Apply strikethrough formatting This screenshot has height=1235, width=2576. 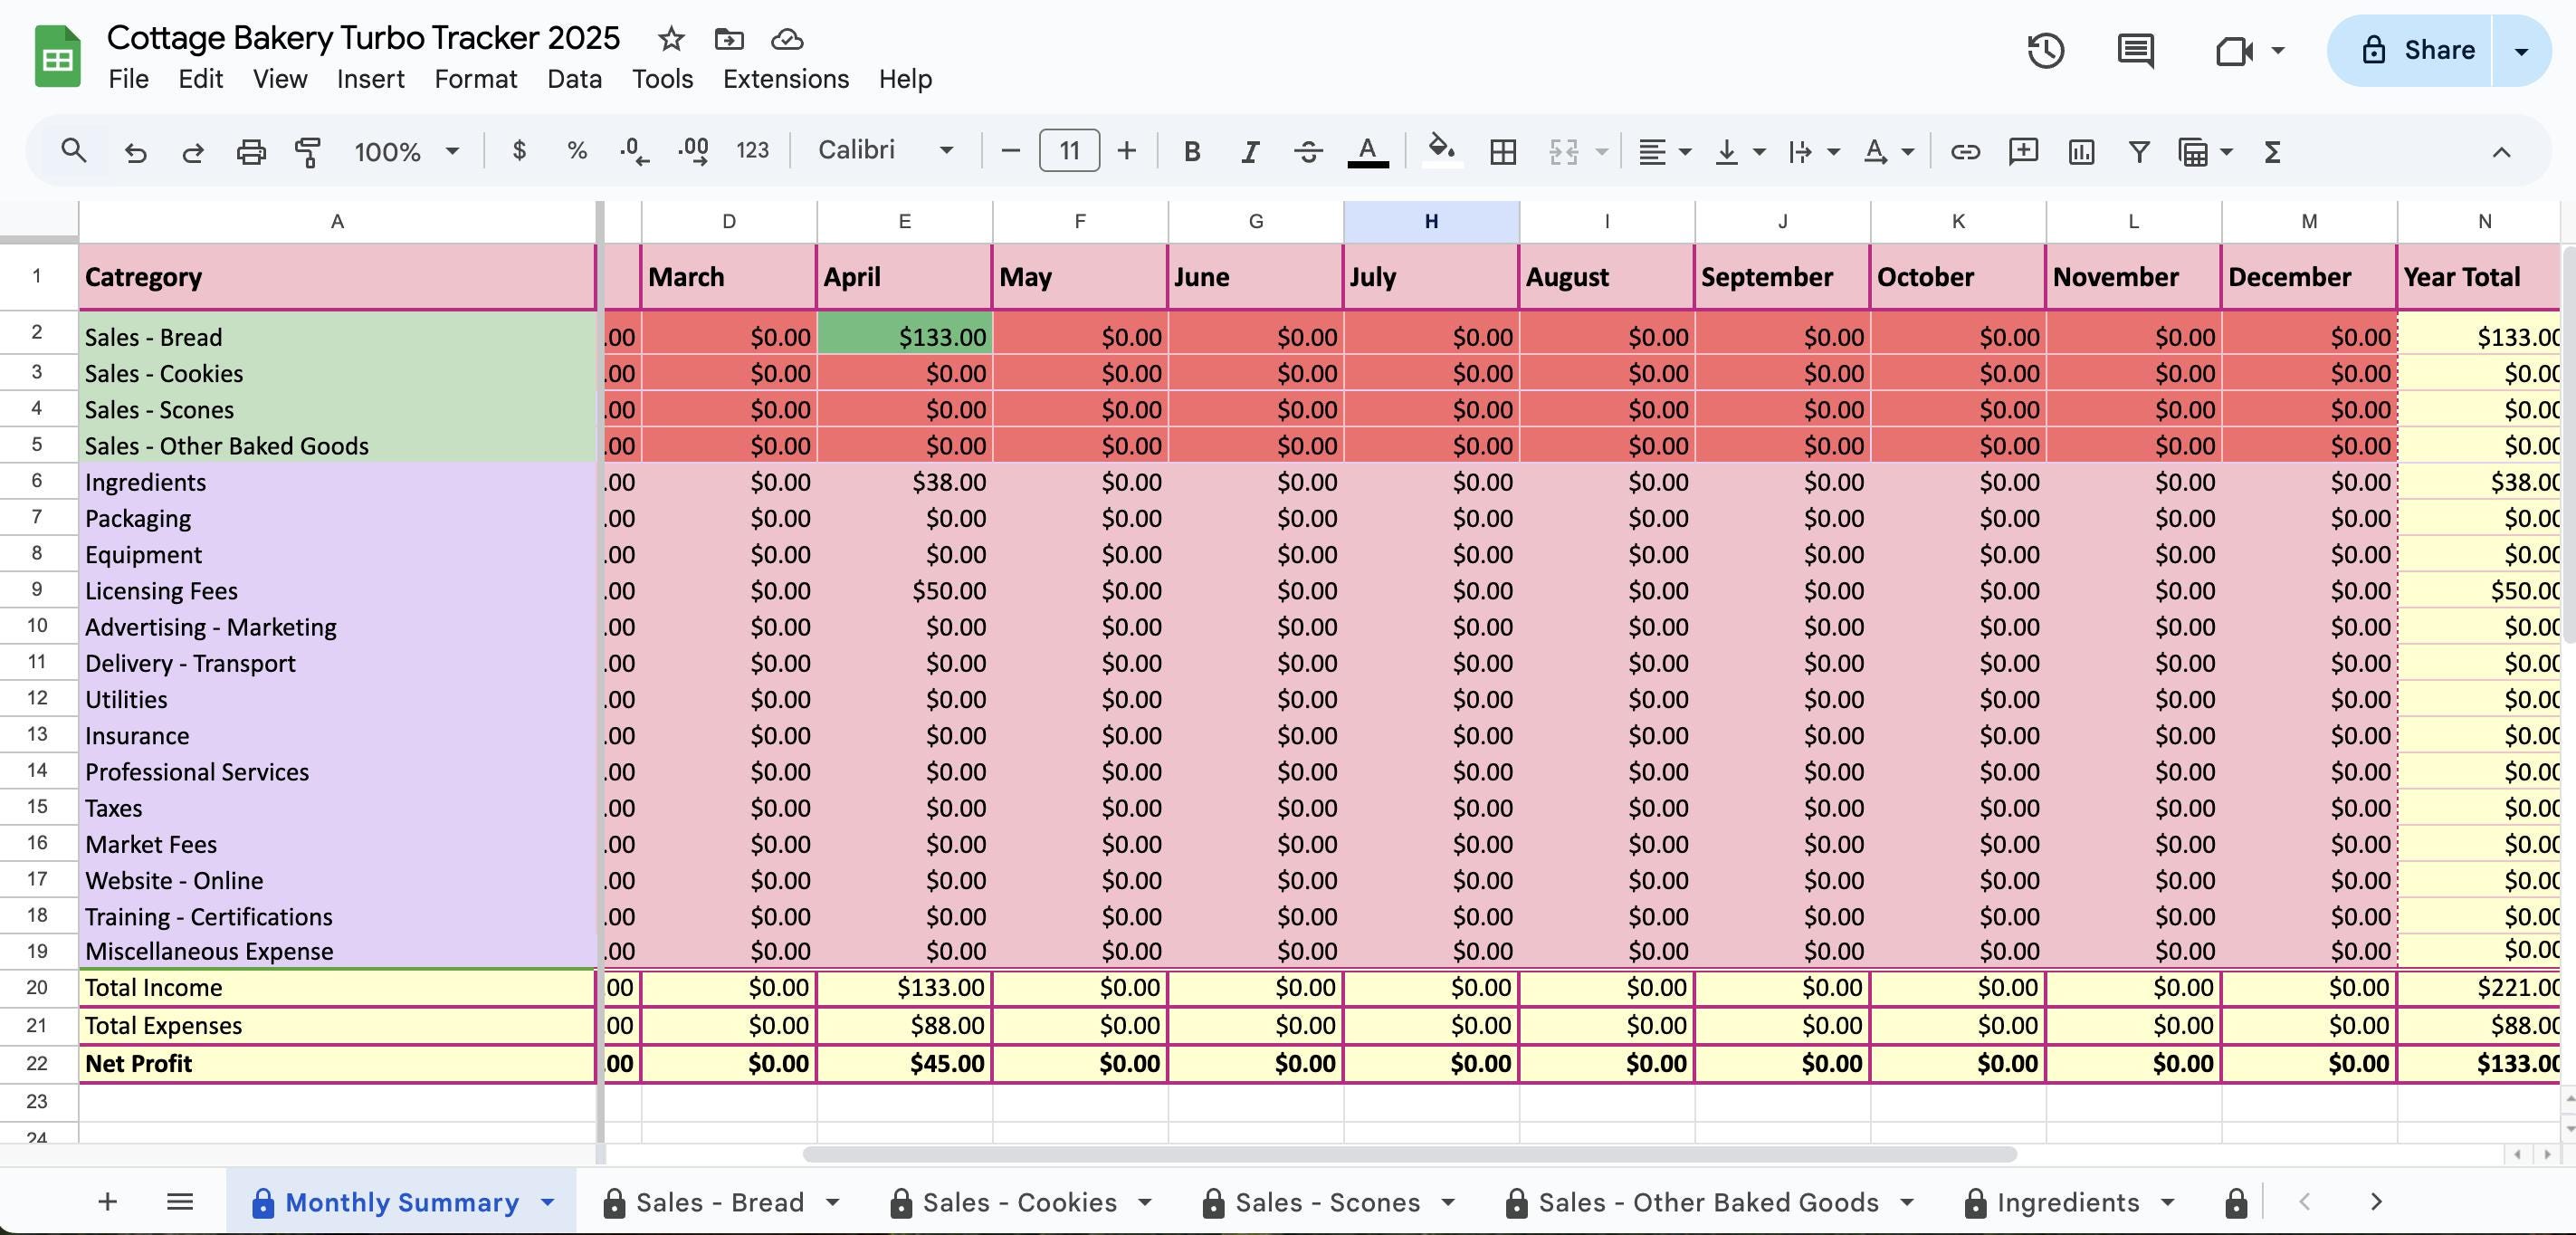(x=1307, y=151)
